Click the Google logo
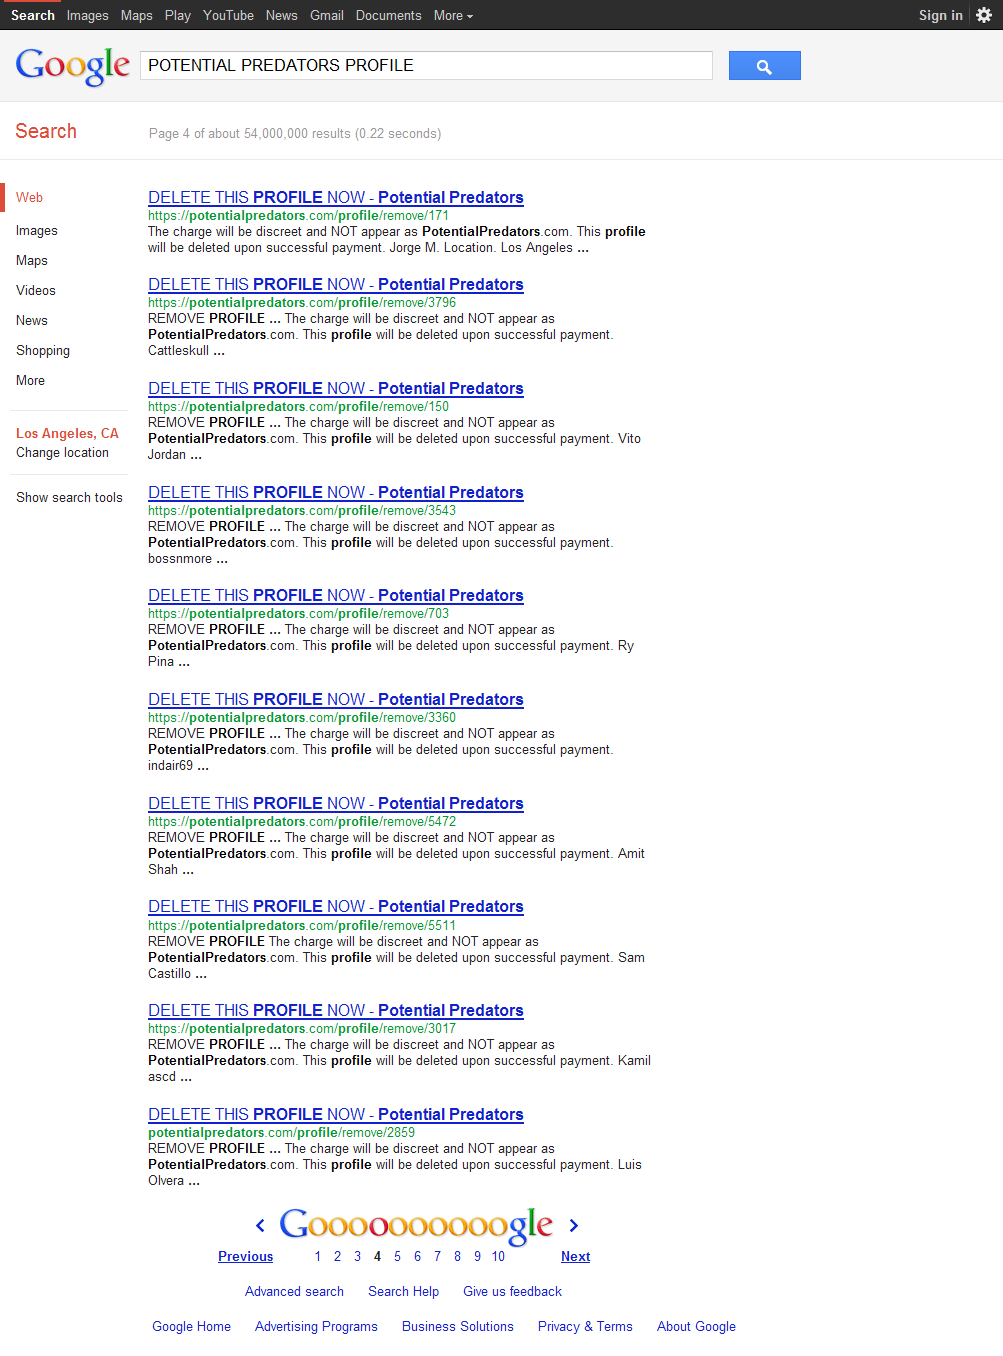 (x=73, y=66)
